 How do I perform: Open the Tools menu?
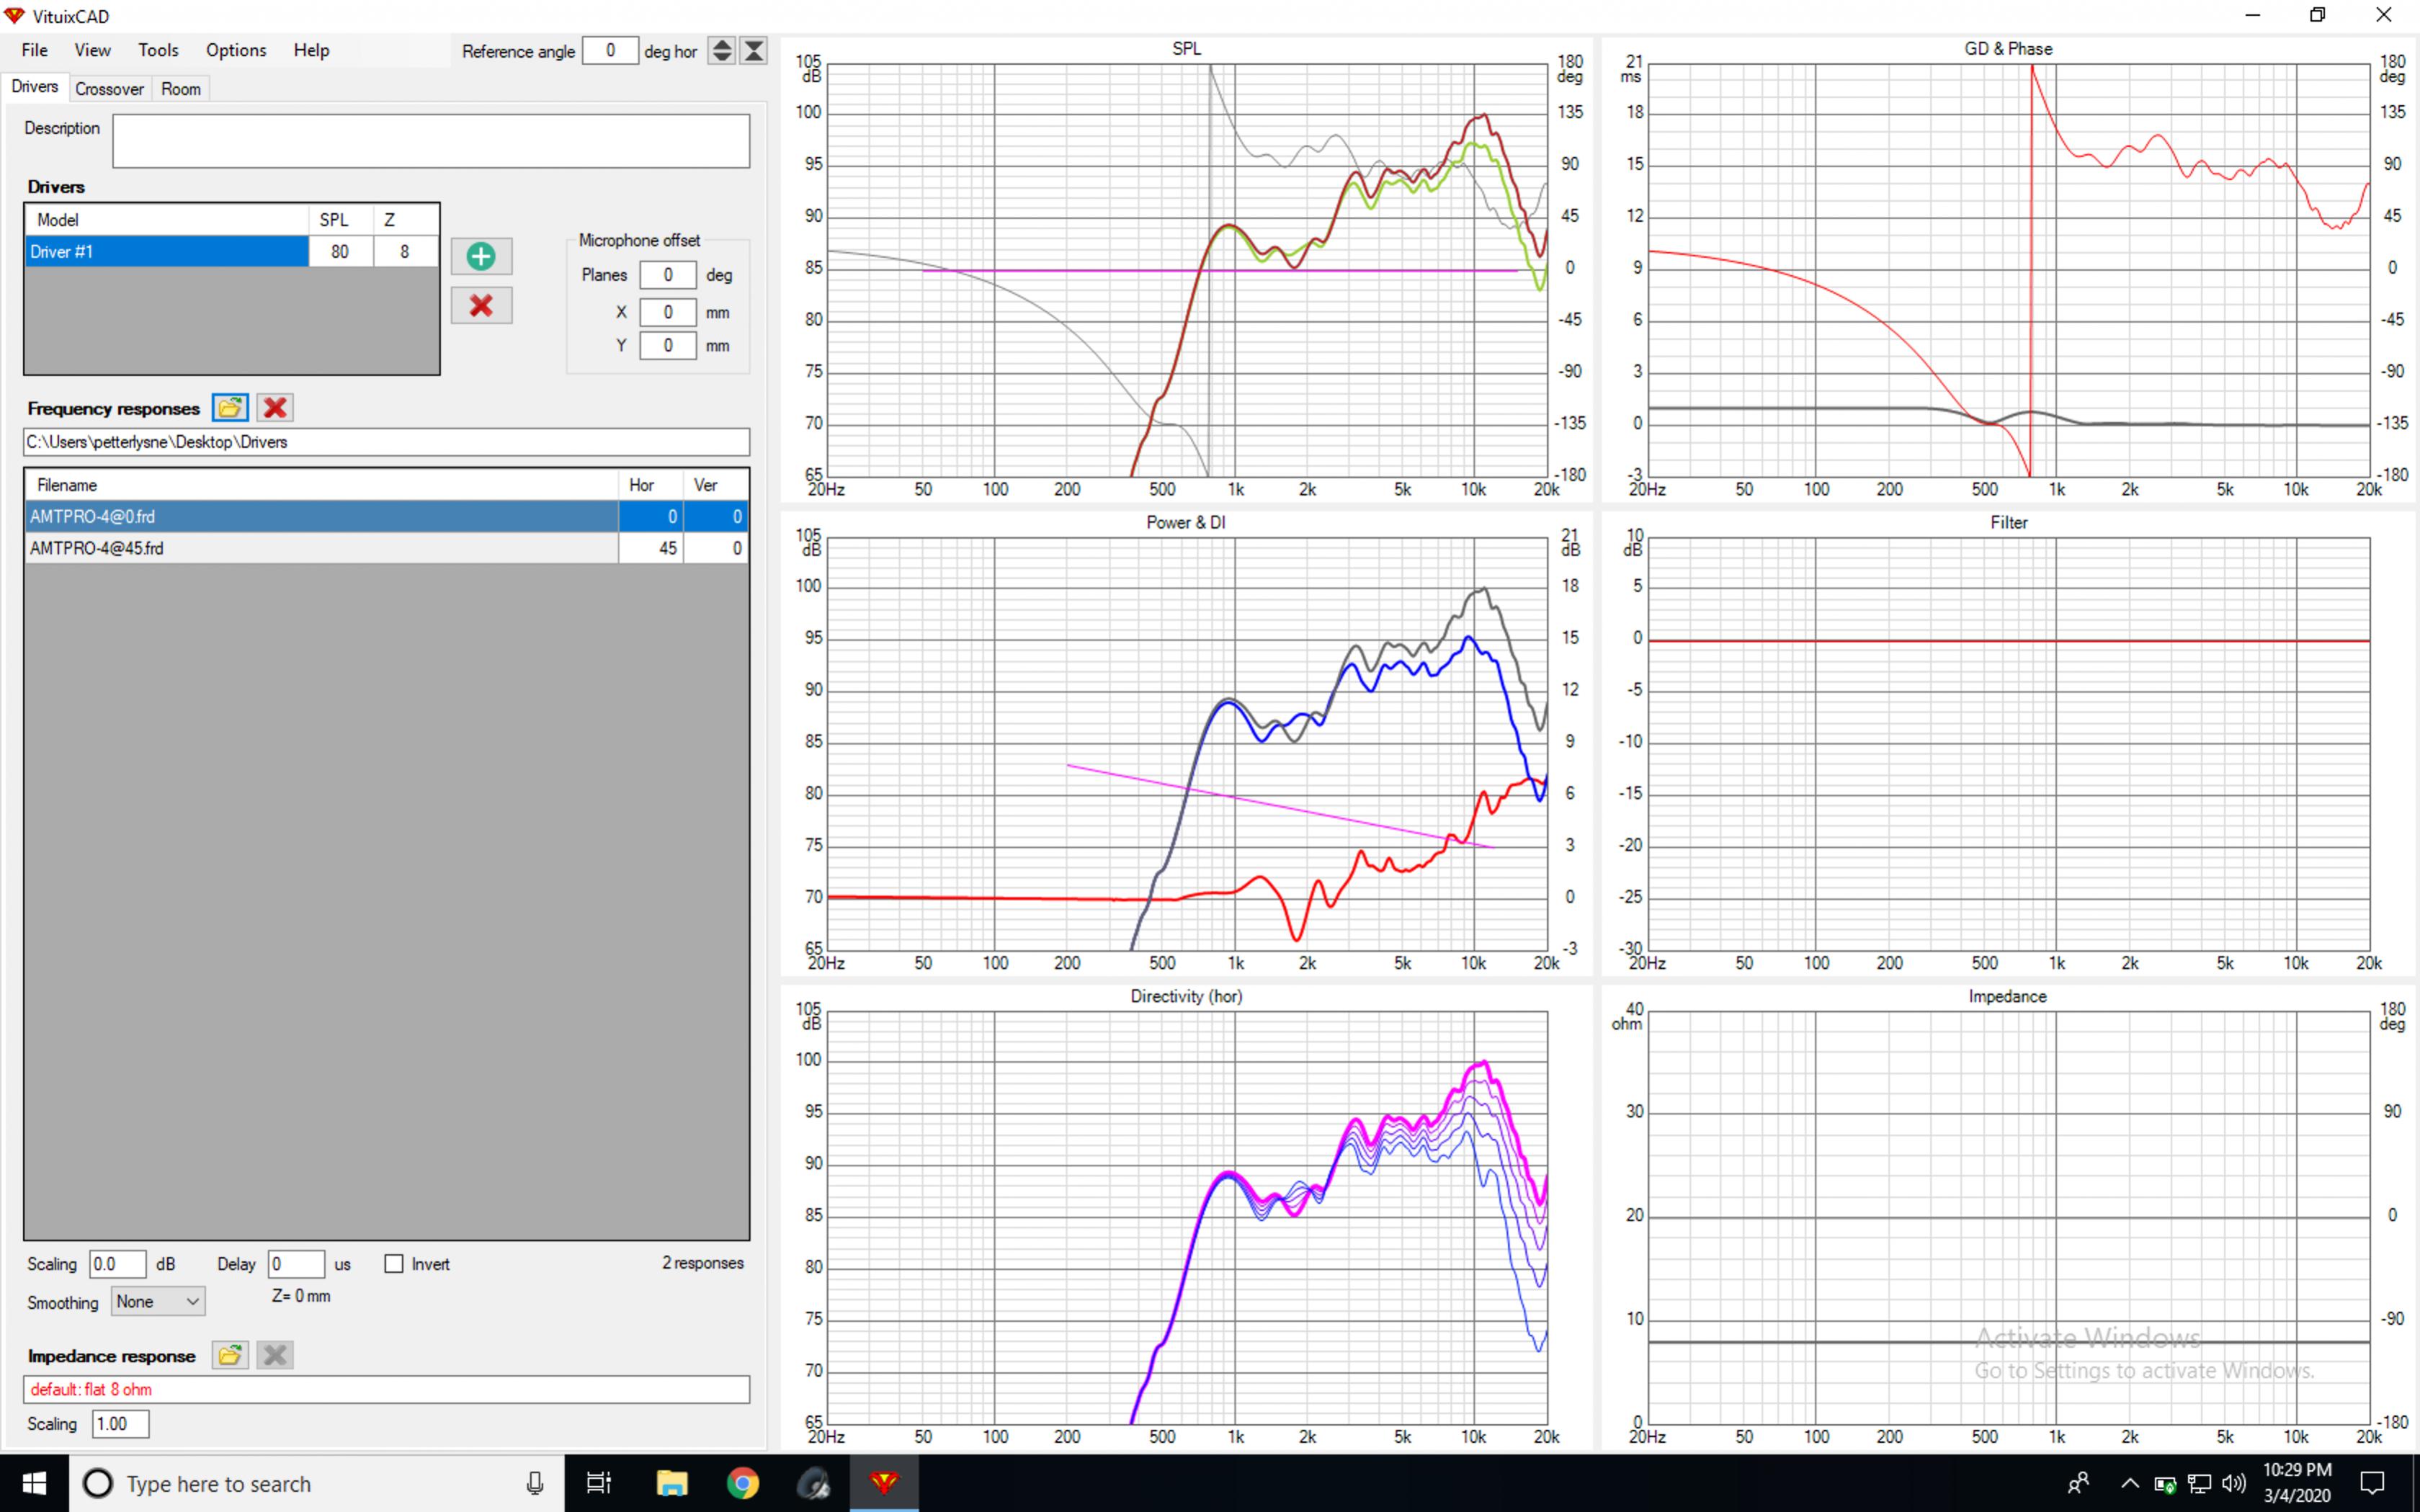pos(158,50)
